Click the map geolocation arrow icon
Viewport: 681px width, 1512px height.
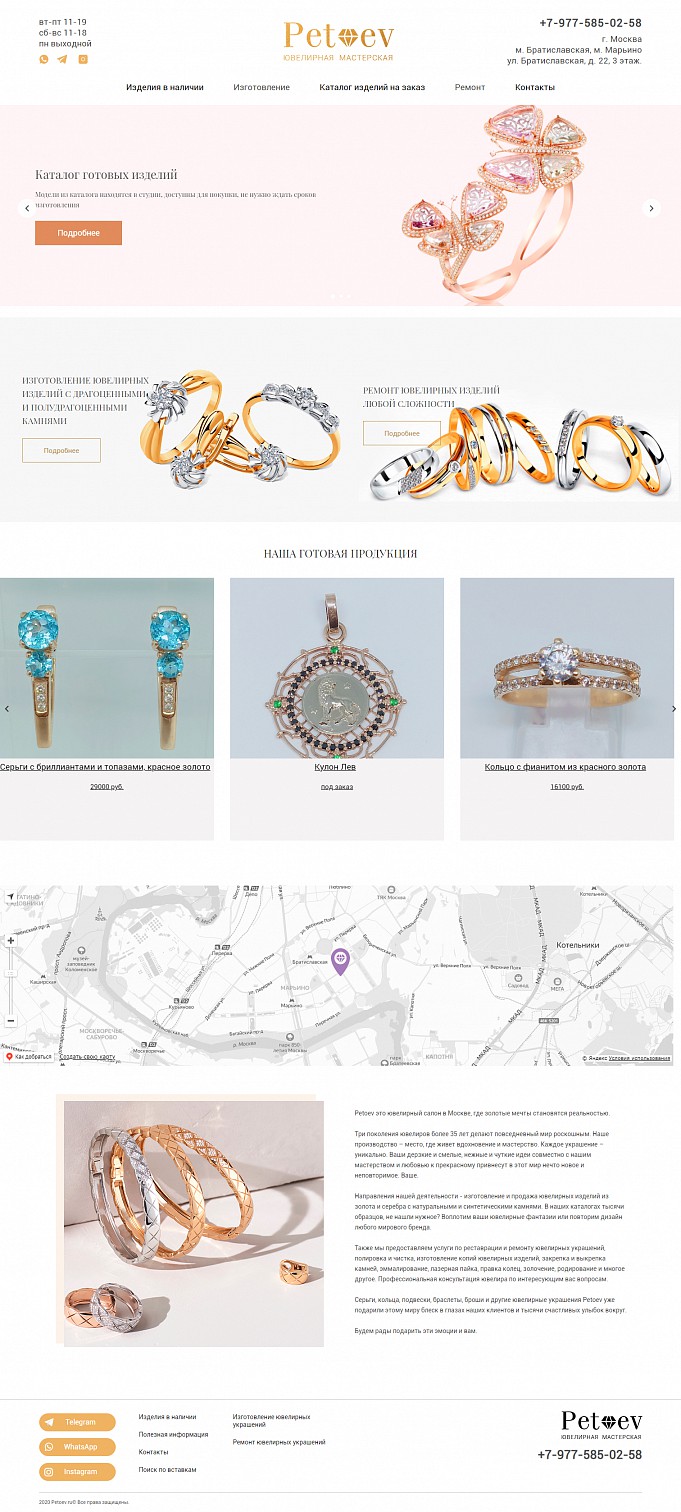point(12,898)
